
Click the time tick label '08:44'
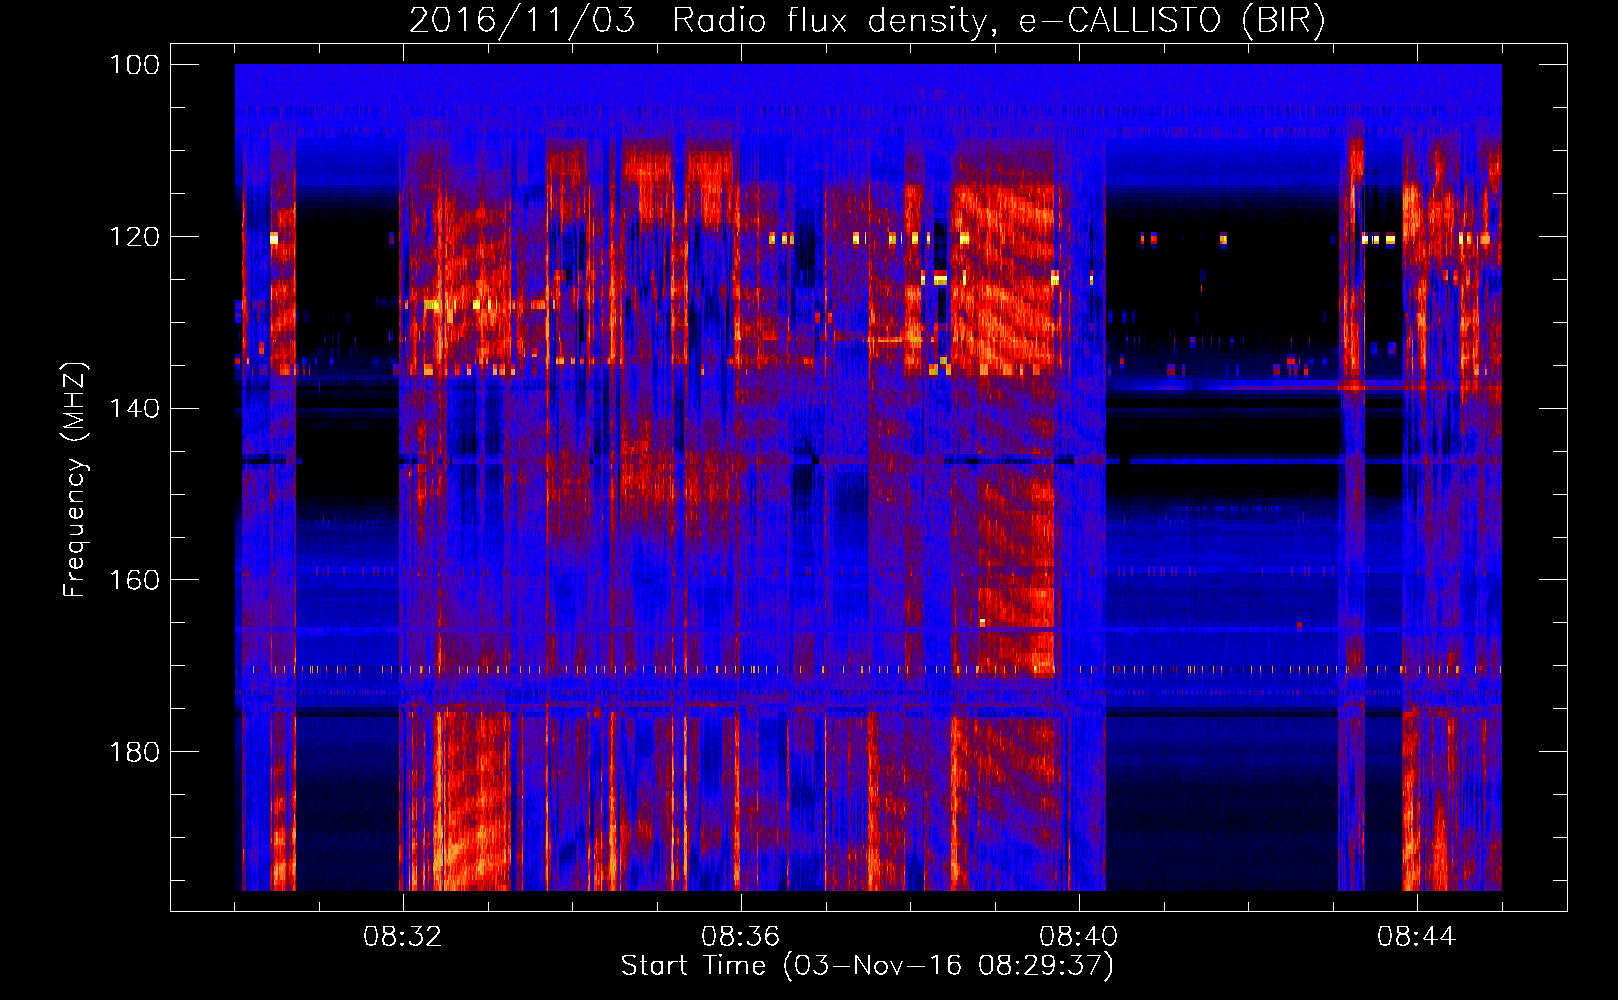1416,937
